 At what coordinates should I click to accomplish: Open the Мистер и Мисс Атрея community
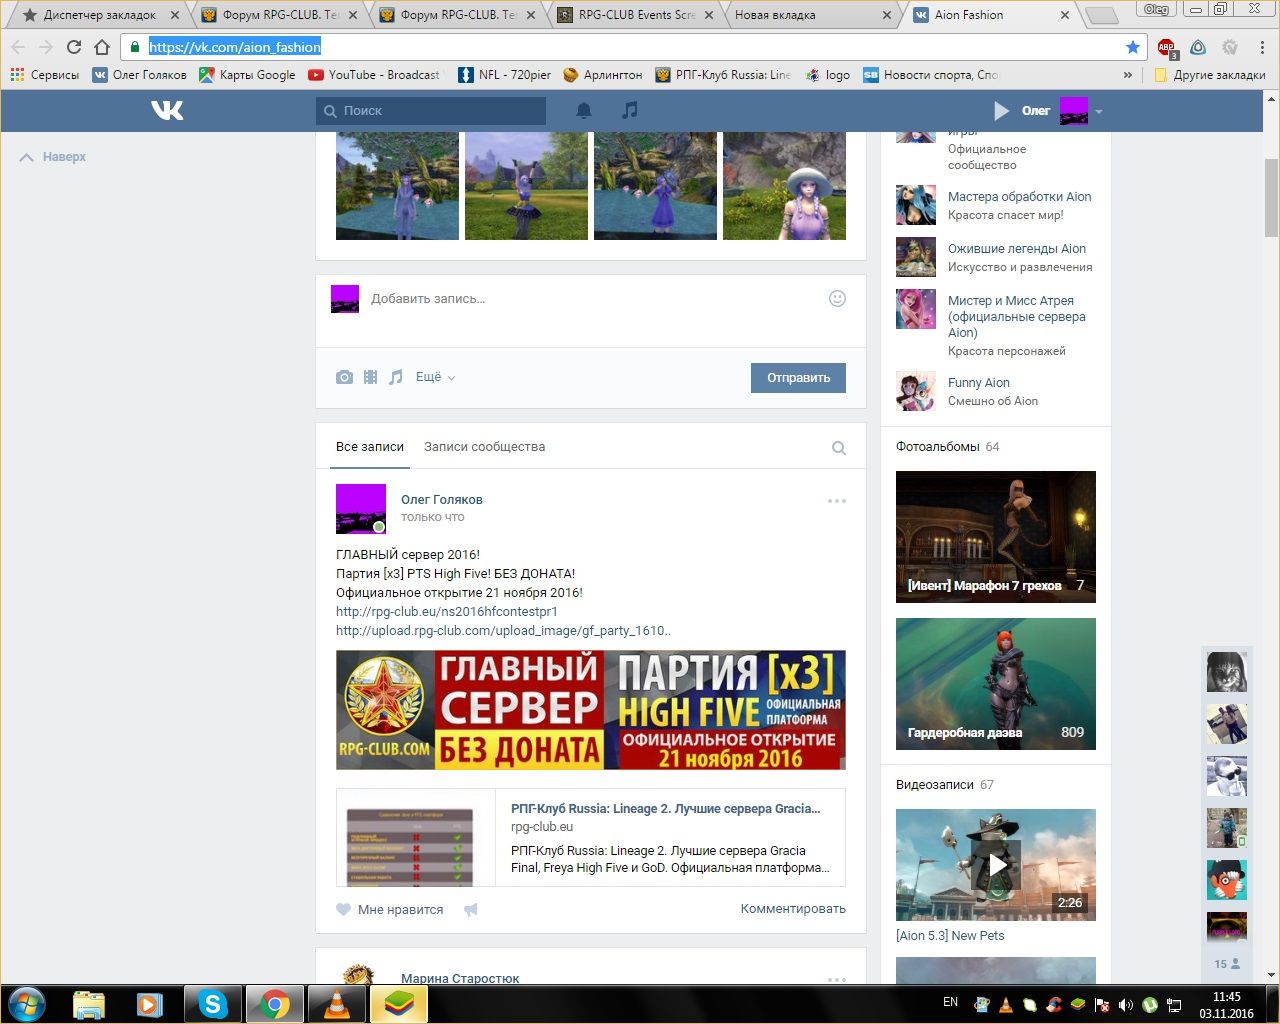click(x=1017, y=316)
